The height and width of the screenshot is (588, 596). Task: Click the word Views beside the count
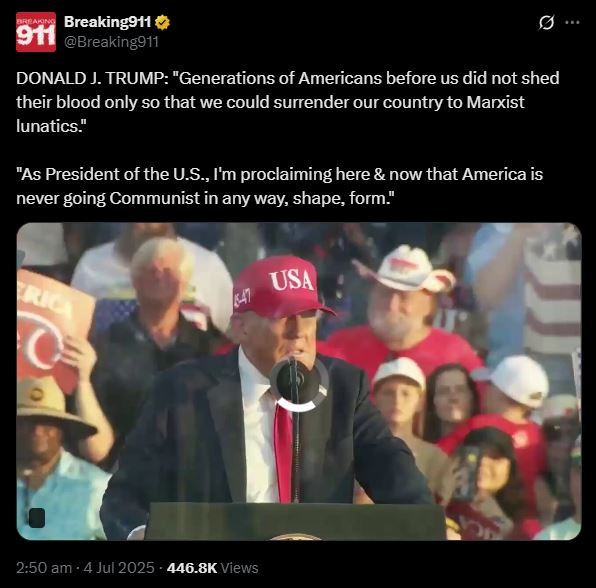[239, 568]
